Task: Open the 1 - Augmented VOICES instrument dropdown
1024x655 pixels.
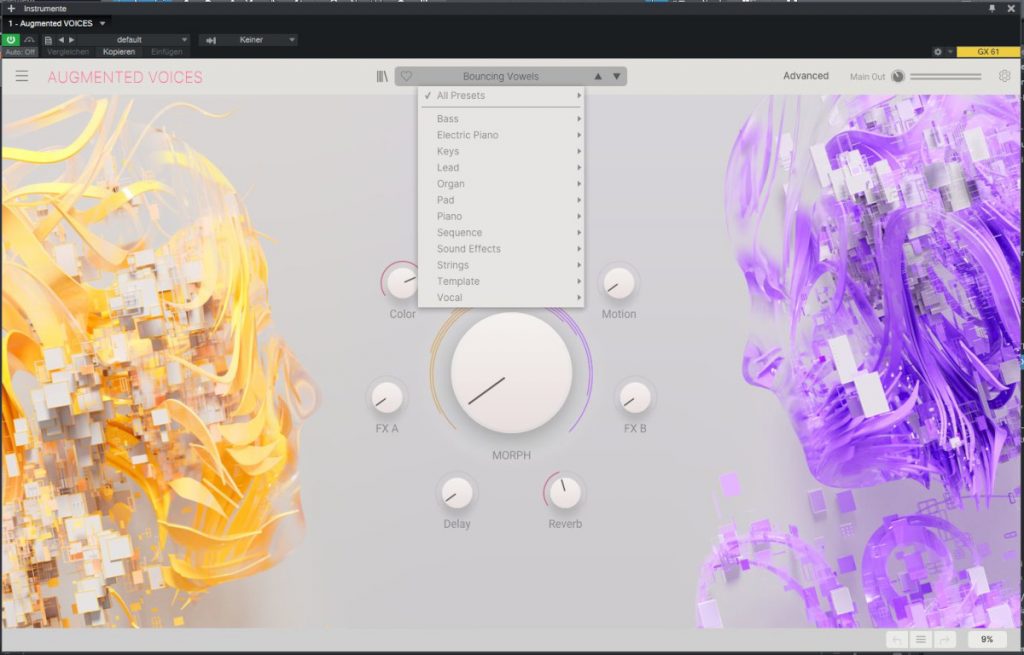Action: (x=56, y=24)
